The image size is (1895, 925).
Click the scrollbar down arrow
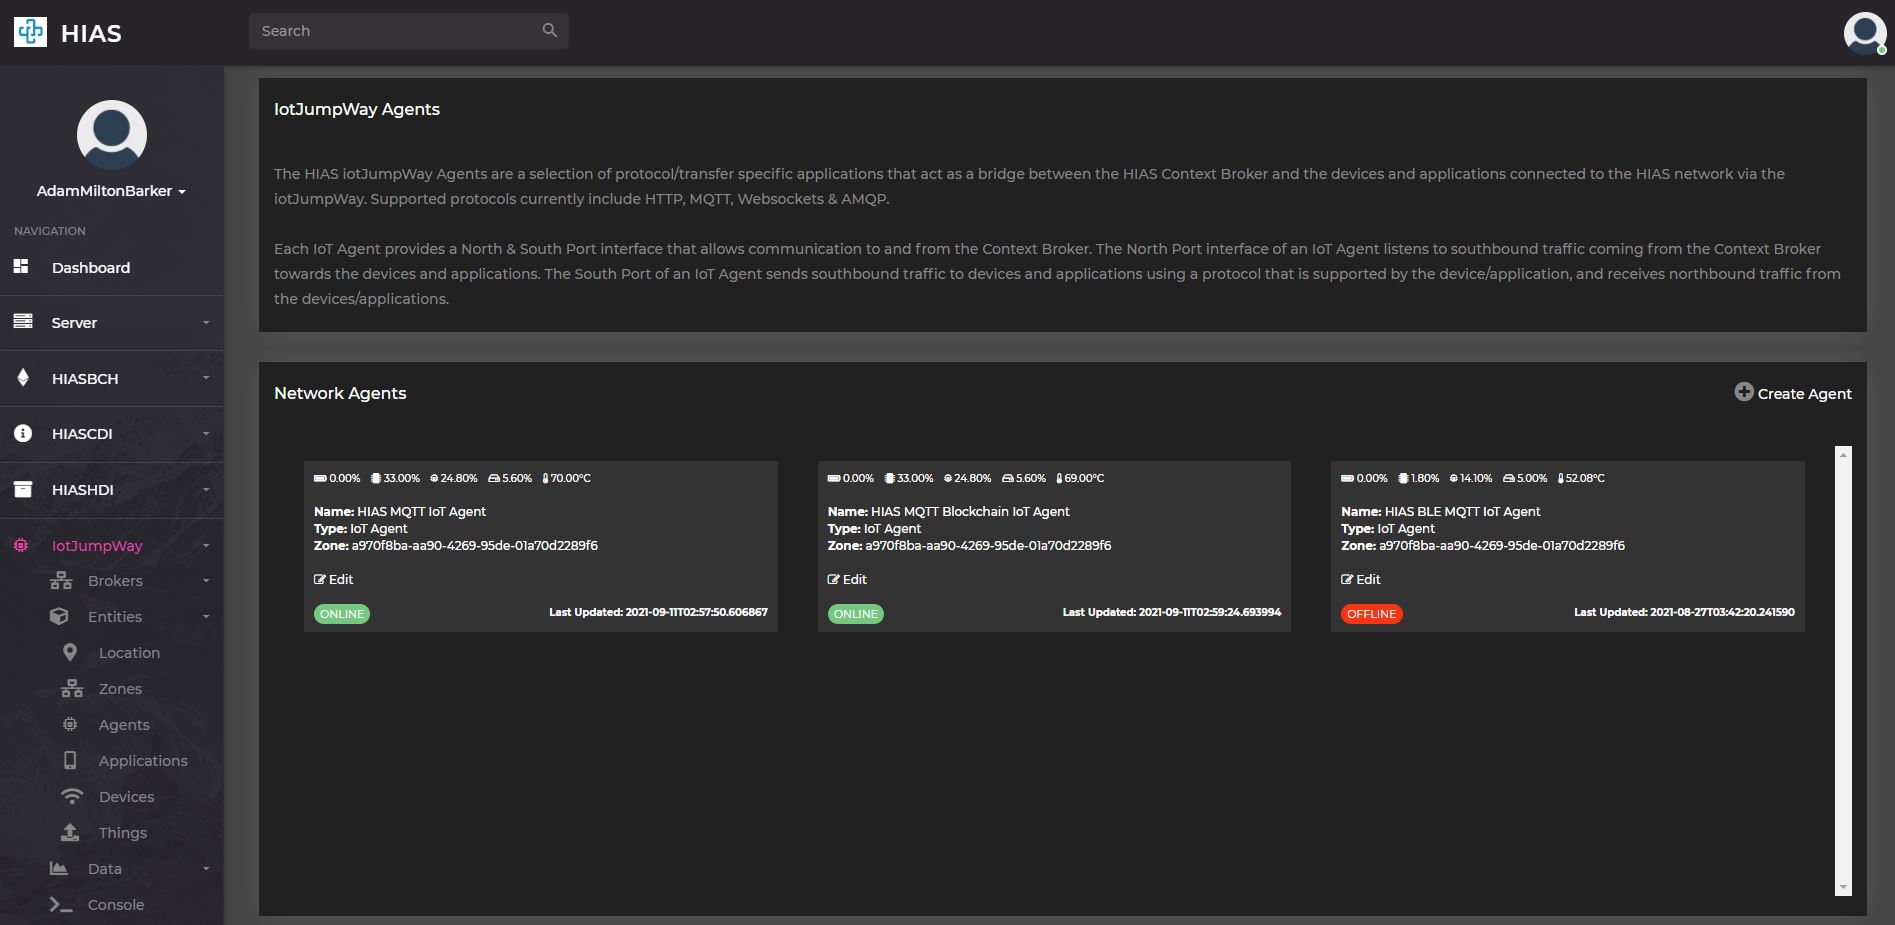click(1843, 888)
